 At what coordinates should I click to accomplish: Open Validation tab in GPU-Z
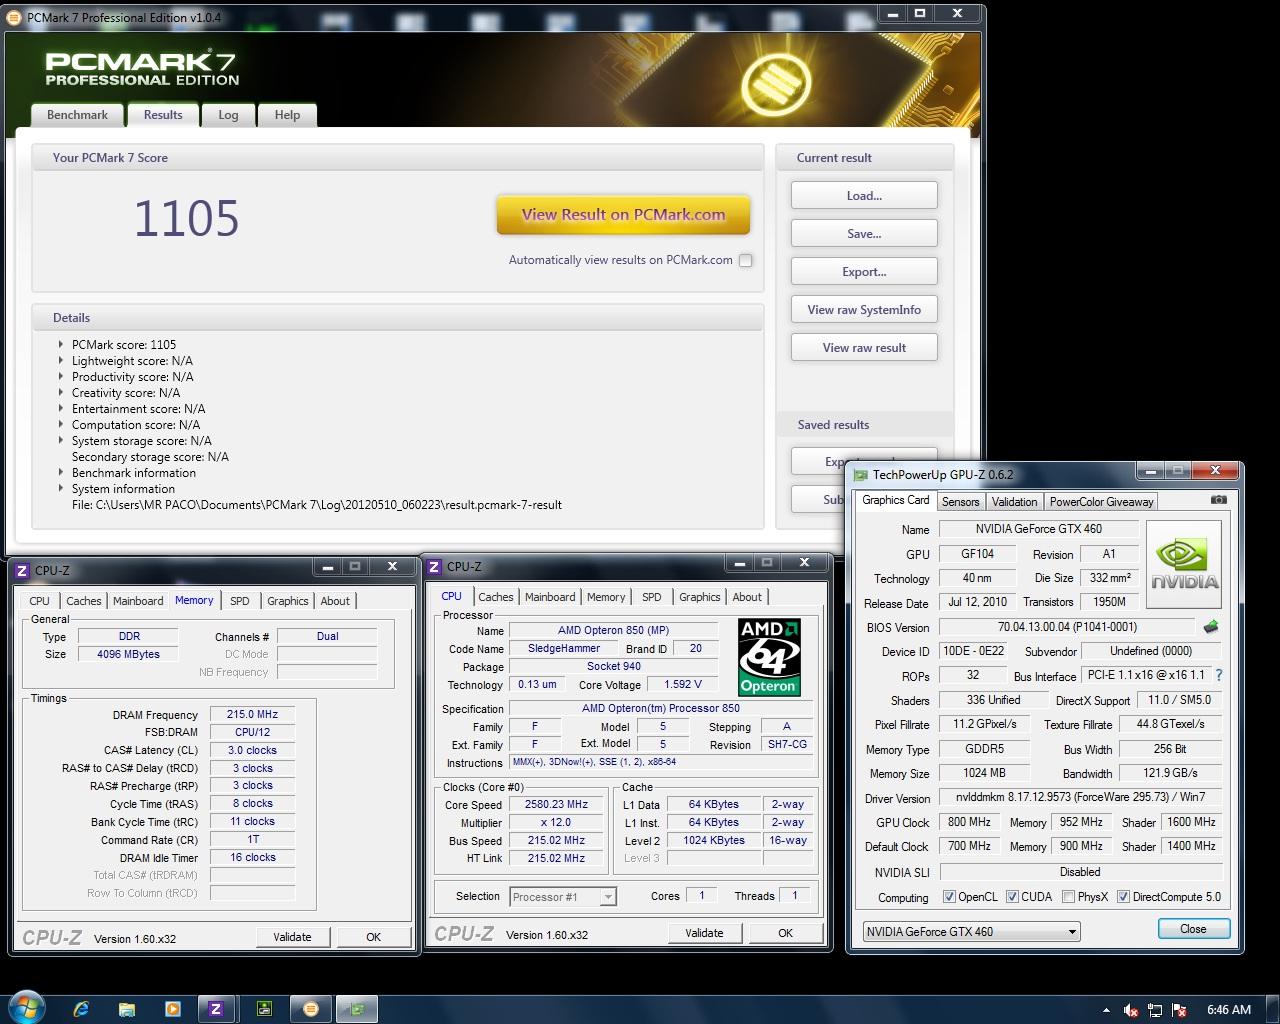[x=1014, y=502]
